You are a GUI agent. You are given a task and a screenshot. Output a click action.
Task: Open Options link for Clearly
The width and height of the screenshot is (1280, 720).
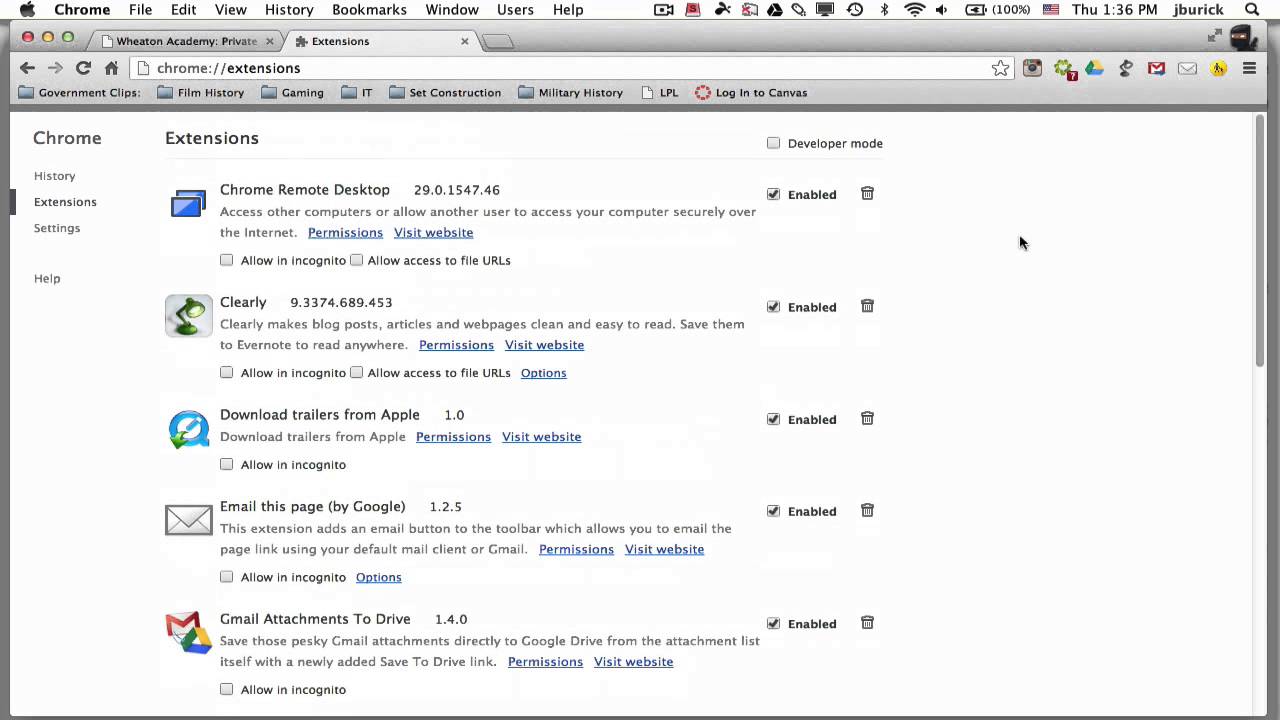pyautogui.click(x=543, y=373)
